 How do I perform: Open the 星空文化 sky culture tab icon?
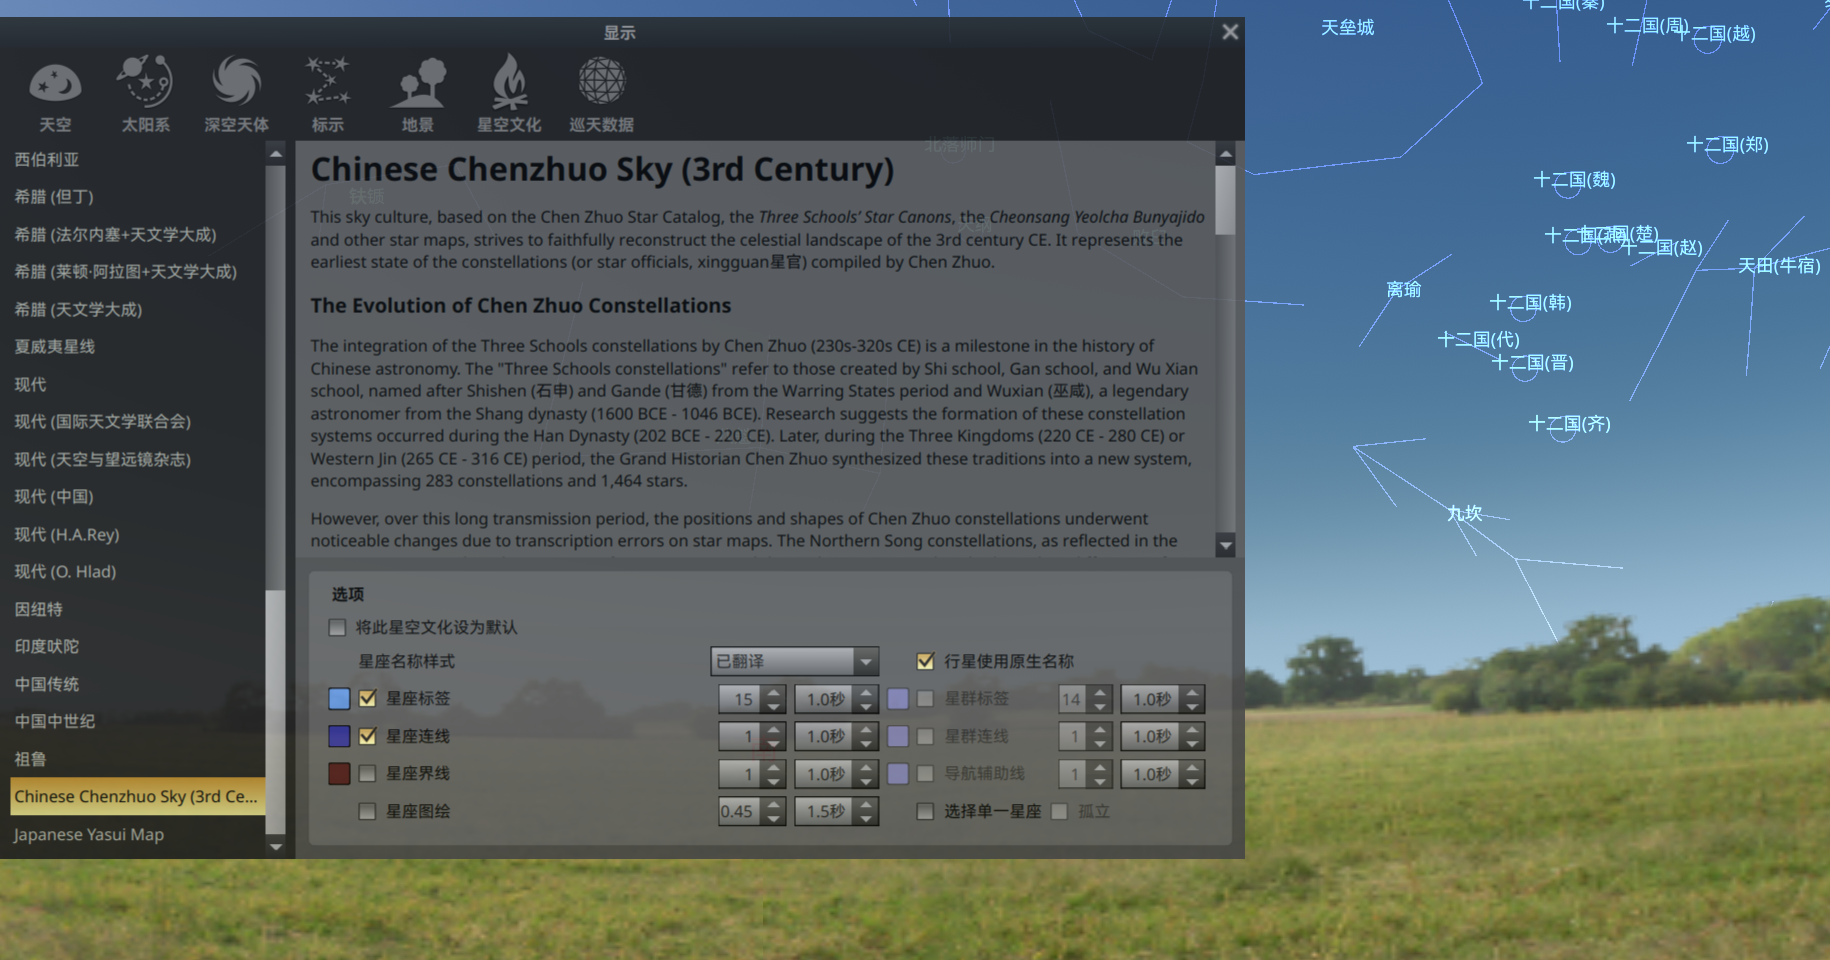tap(509, 94)
